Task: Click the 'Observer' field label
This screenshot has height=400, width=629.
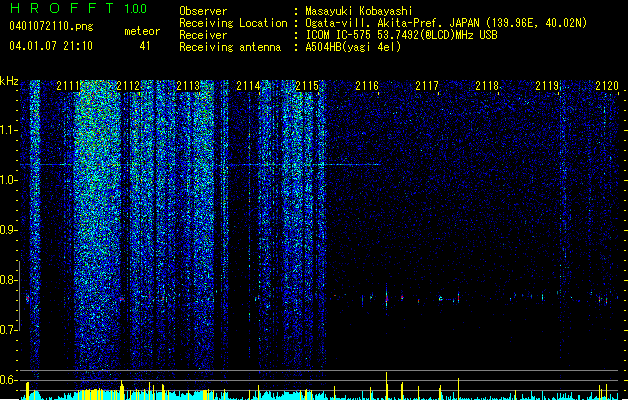Action: click(203, 11)
